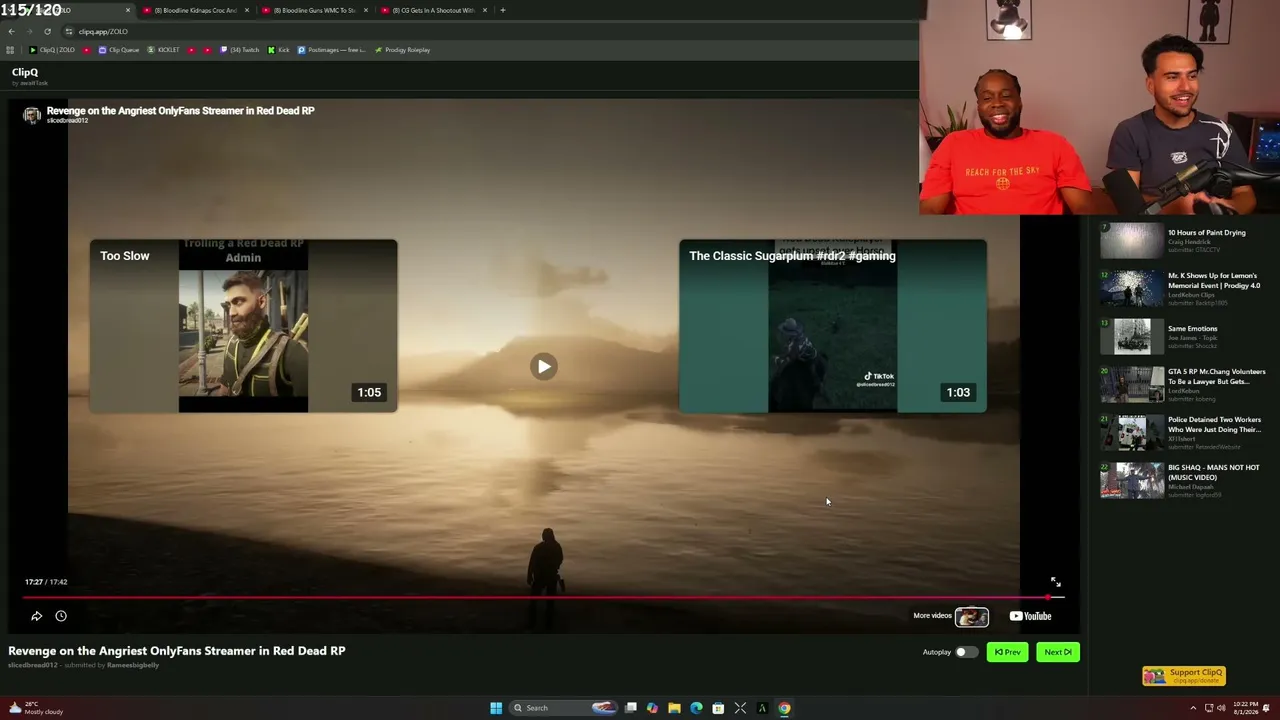The width and height of the screenshot is (1280, 720).
Task: Open a new browser tab with plus
Action: click(503, 10)
